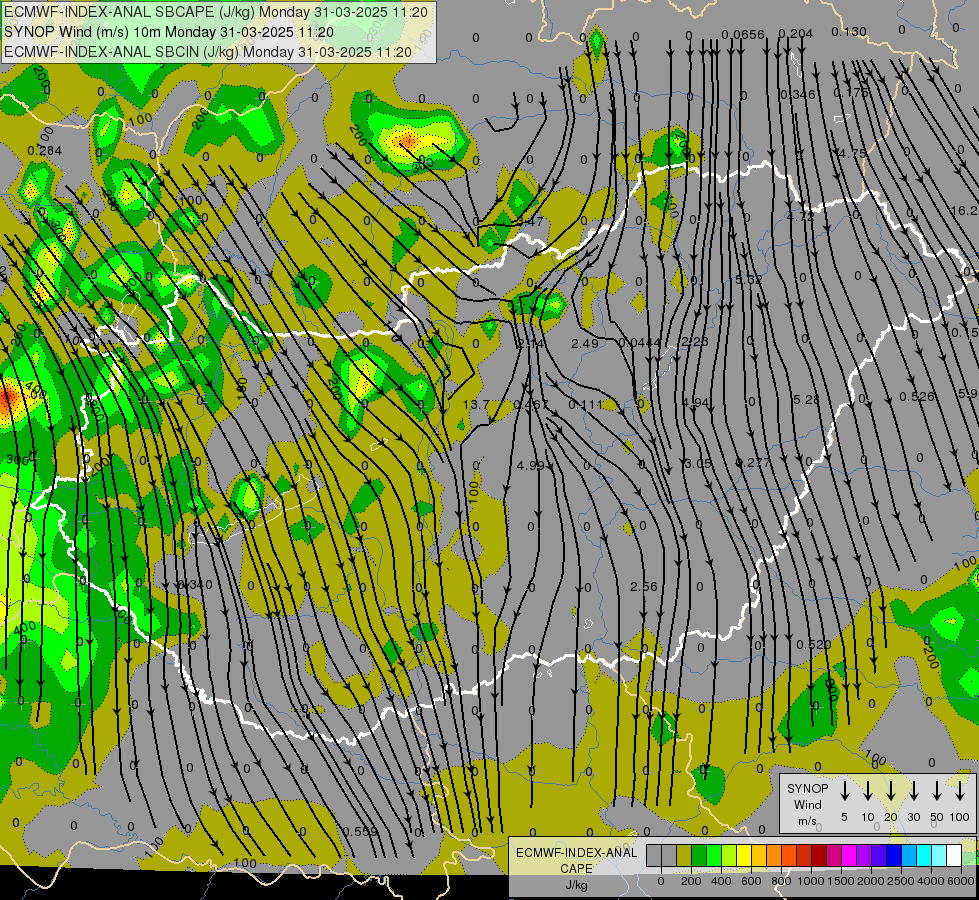Pick the yellow-green CAPE legend swatch

coord(729,855)
